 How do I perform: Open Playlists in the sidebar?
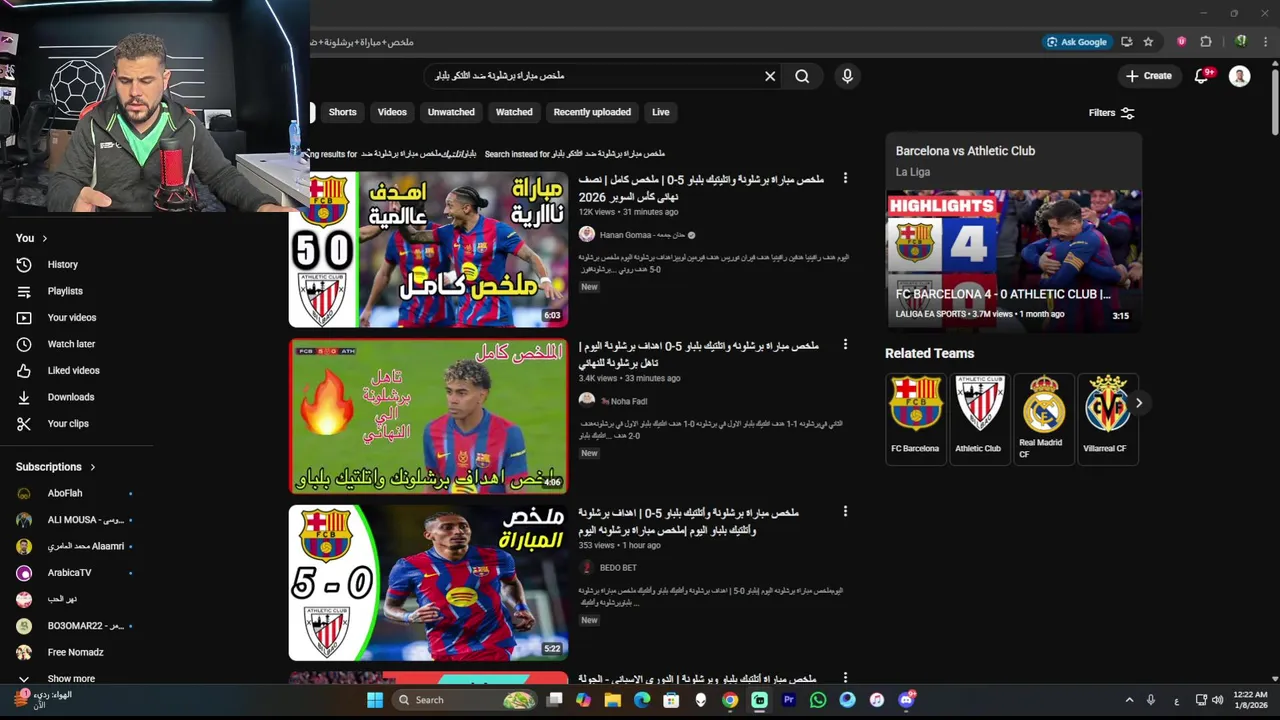click(x=65, y=291)
